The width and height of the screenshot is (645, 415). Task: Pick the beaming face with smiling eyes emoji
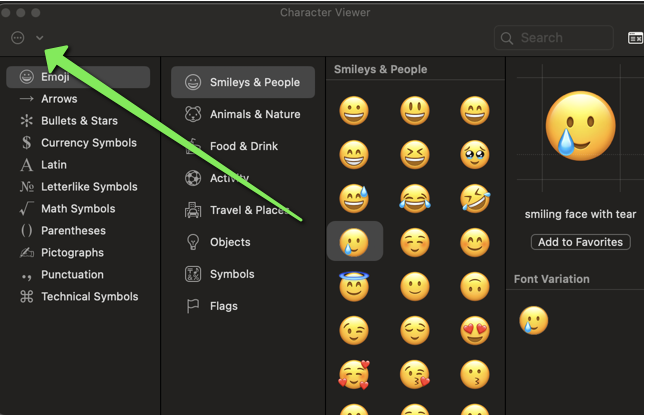coord(354,155)
